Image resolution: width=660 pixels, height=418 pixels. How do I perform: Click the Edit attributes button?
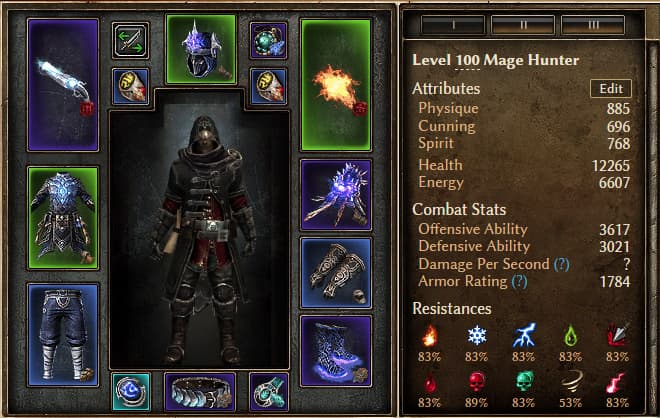tap(611, 88)
